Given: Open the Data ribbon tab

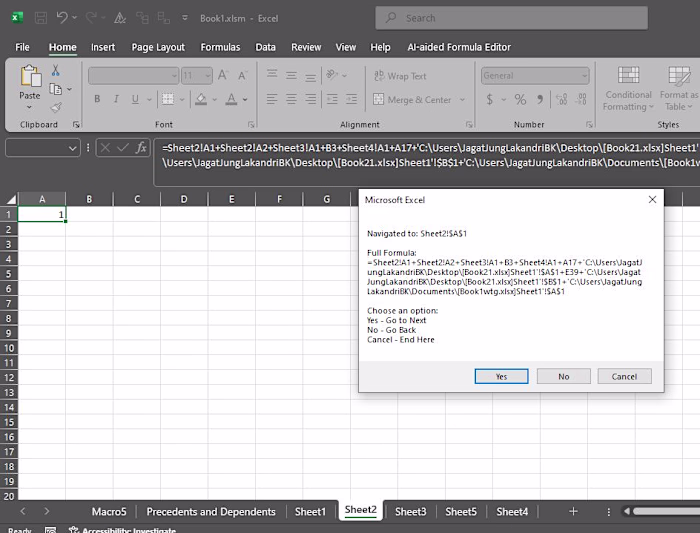Looking at the screenshot, I should 265,47.
